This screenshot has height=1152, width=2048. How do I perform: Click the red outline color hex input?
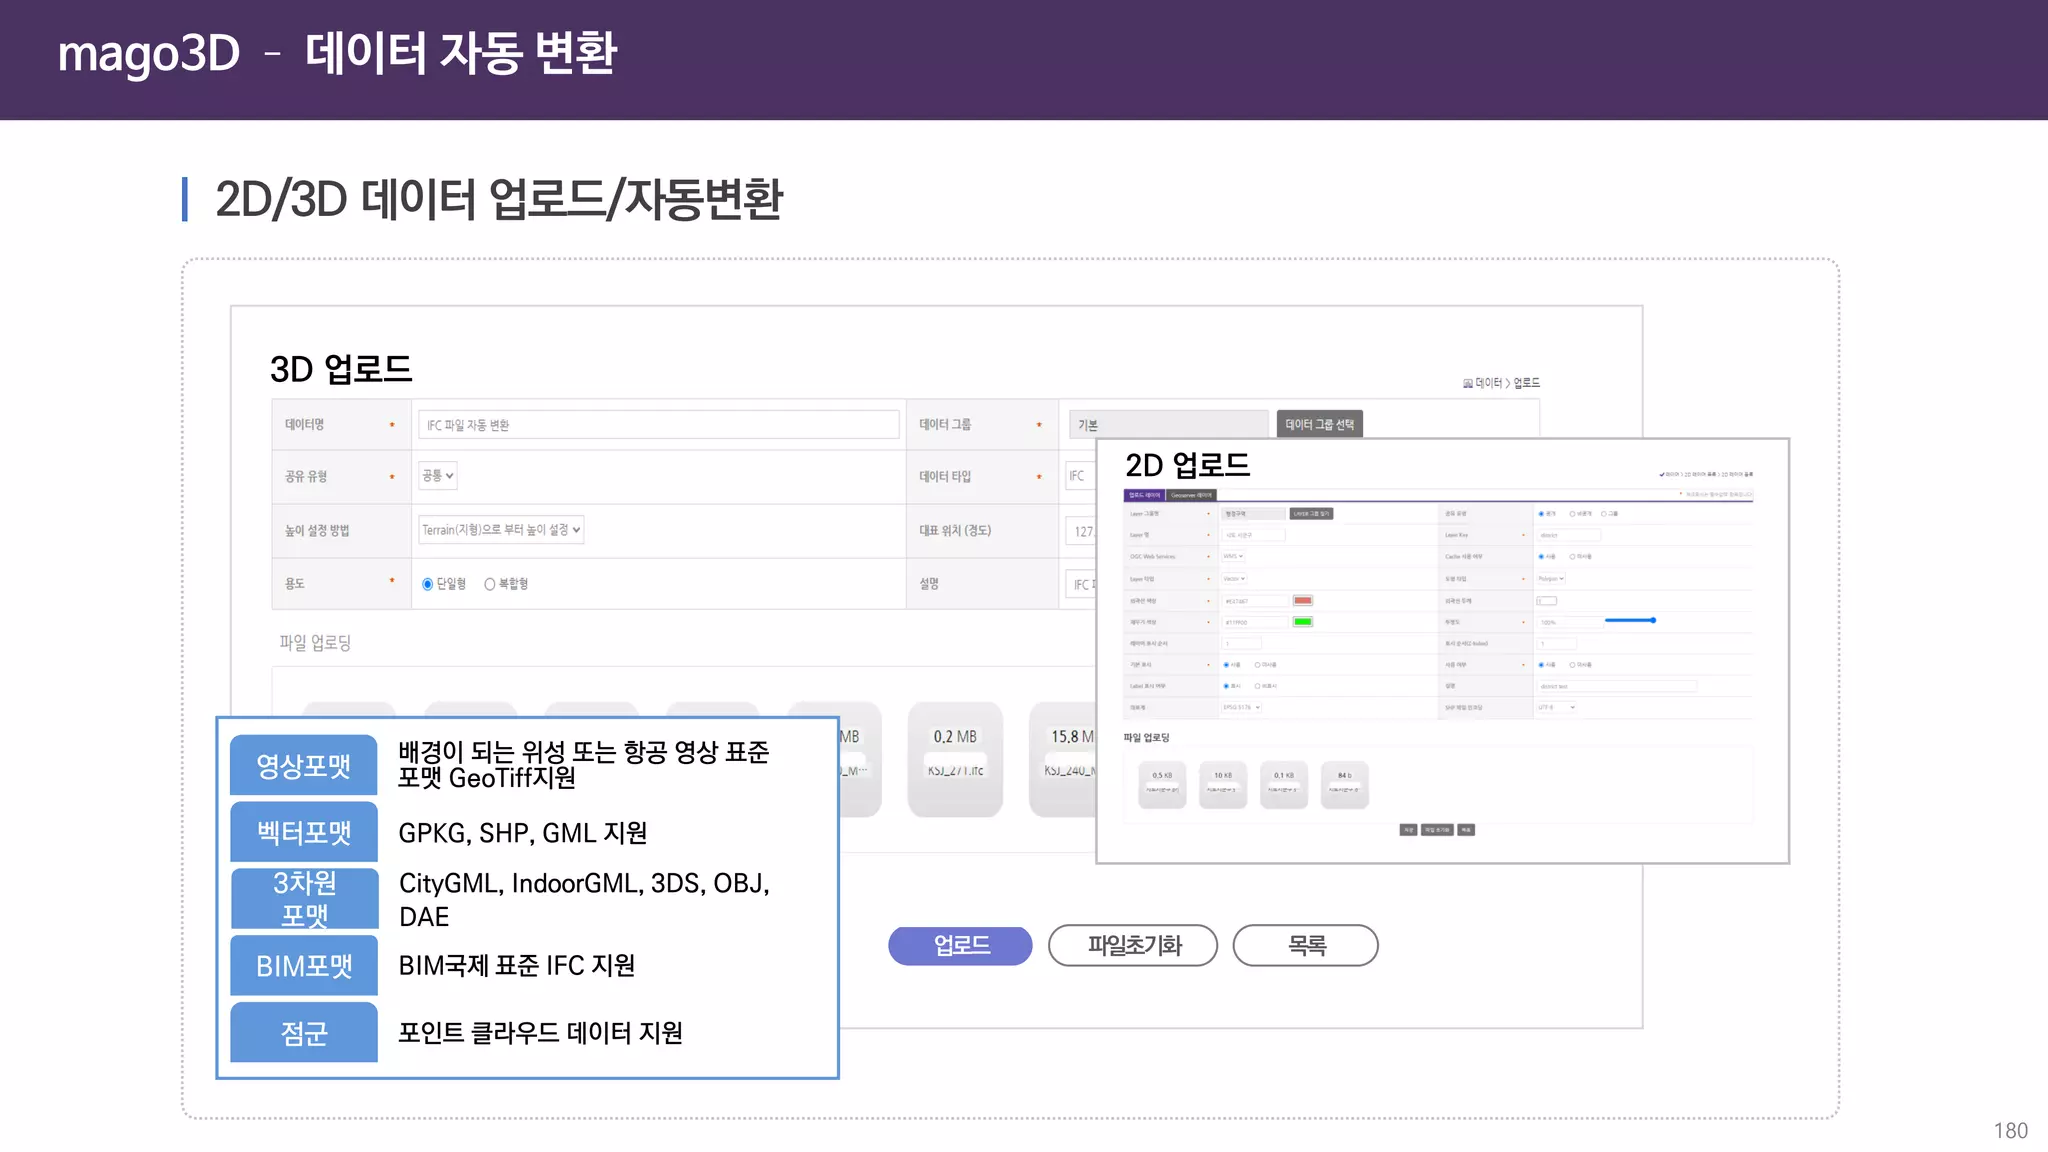1255,601
